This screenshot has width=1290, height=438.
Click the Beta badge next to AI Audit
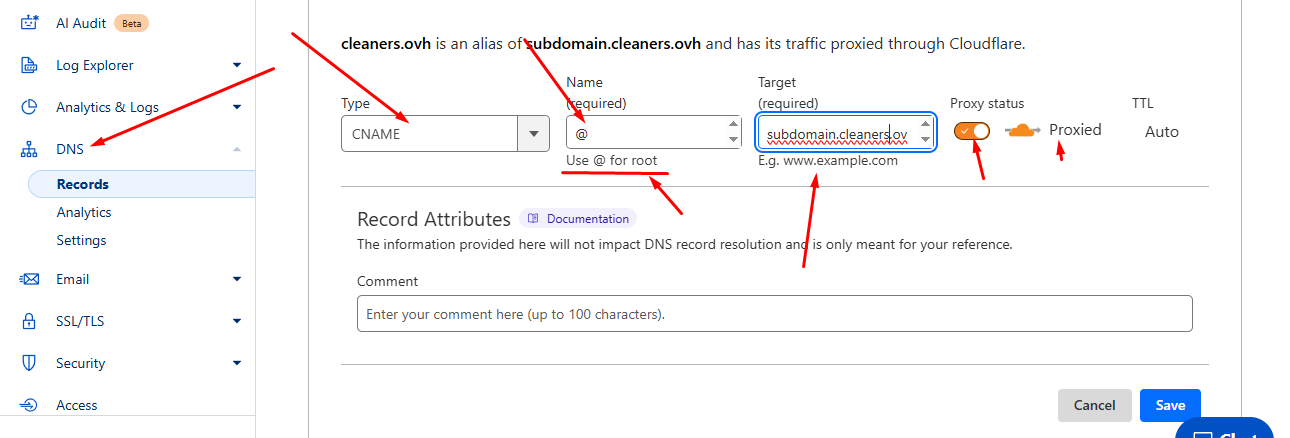pos(132,22)
